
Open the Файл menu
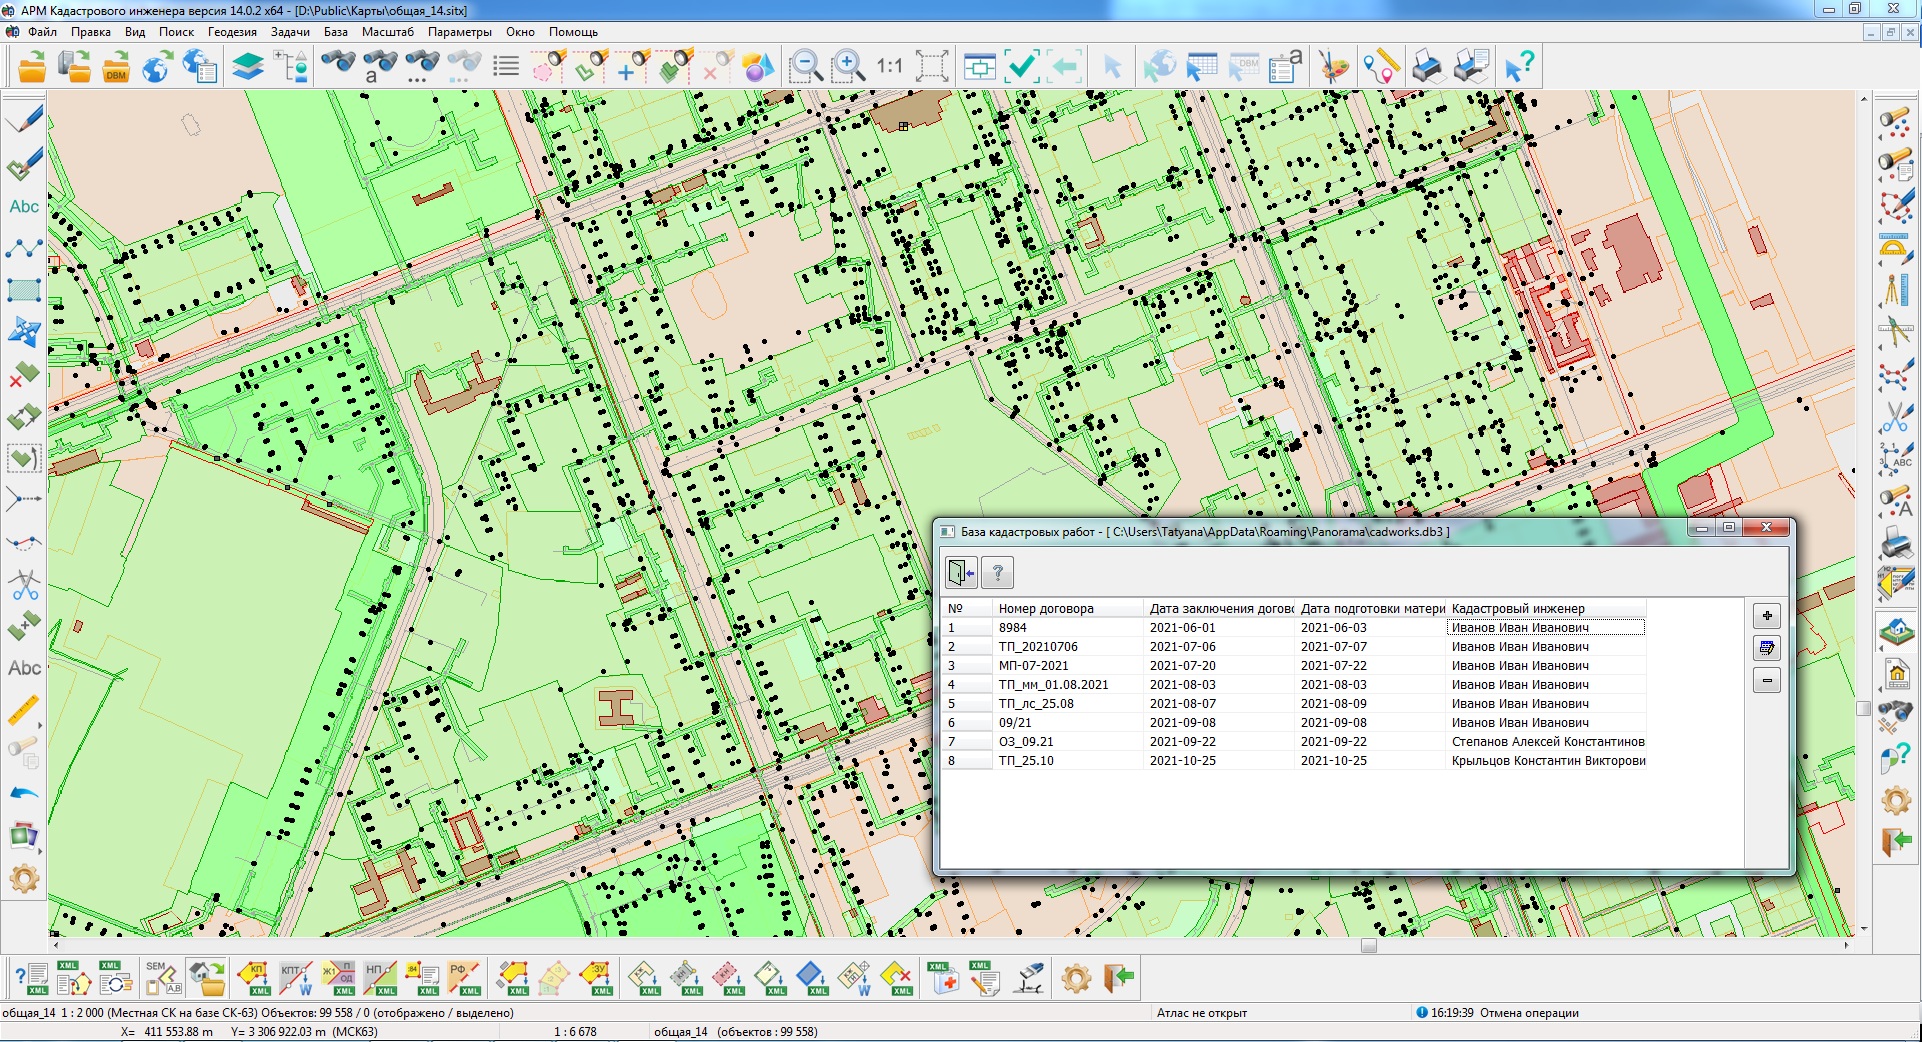[x=42, y=32]
